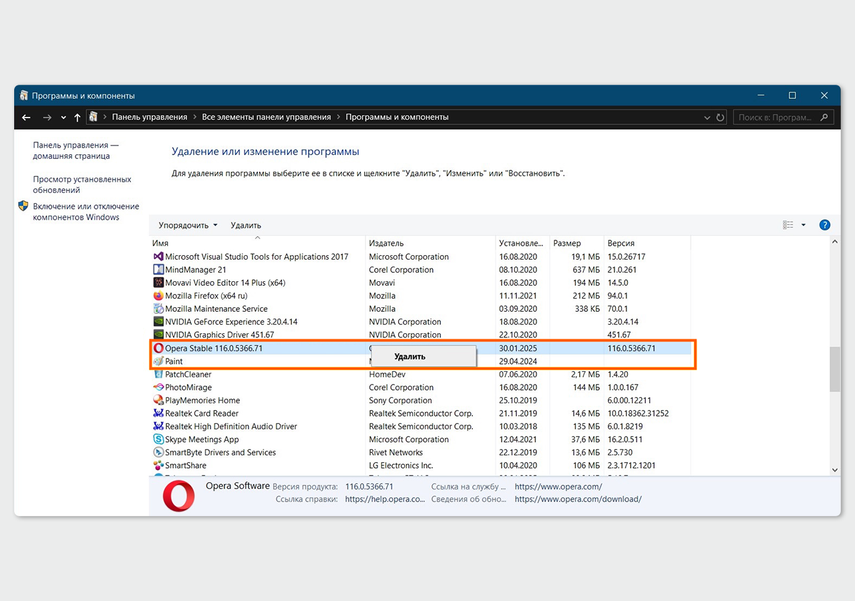Screen dimensions: 855x601
Task: Open address bar history dropdown
Action: pyautogui.click(x=706, y=117)
